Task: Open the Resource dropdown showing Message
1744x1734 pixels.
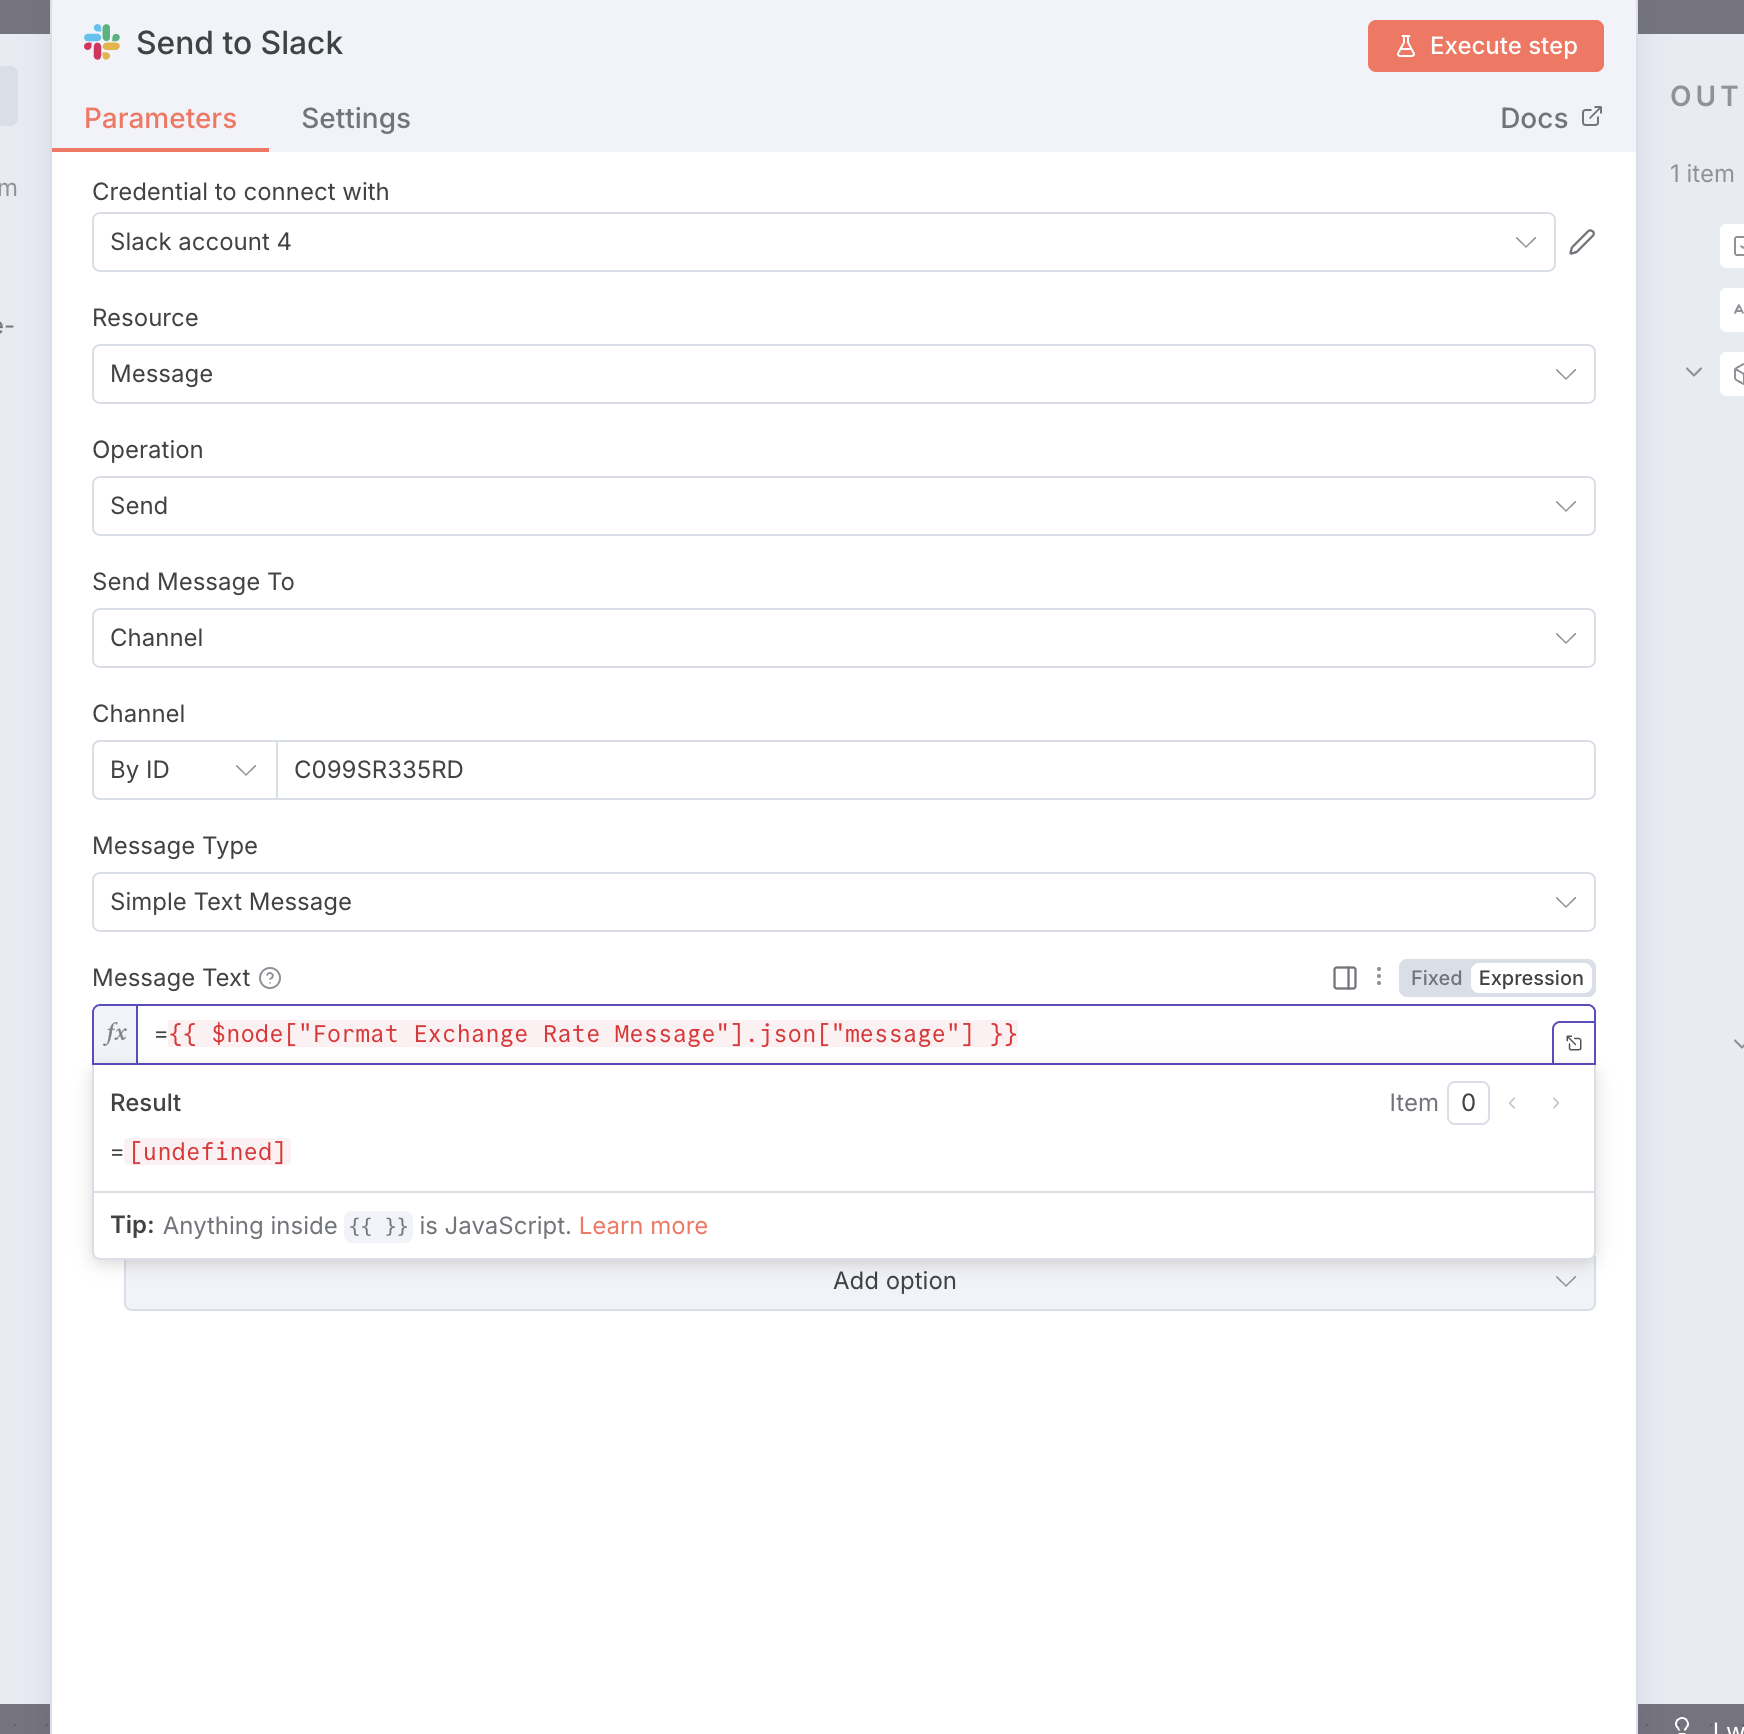Action: pos(843,374)
